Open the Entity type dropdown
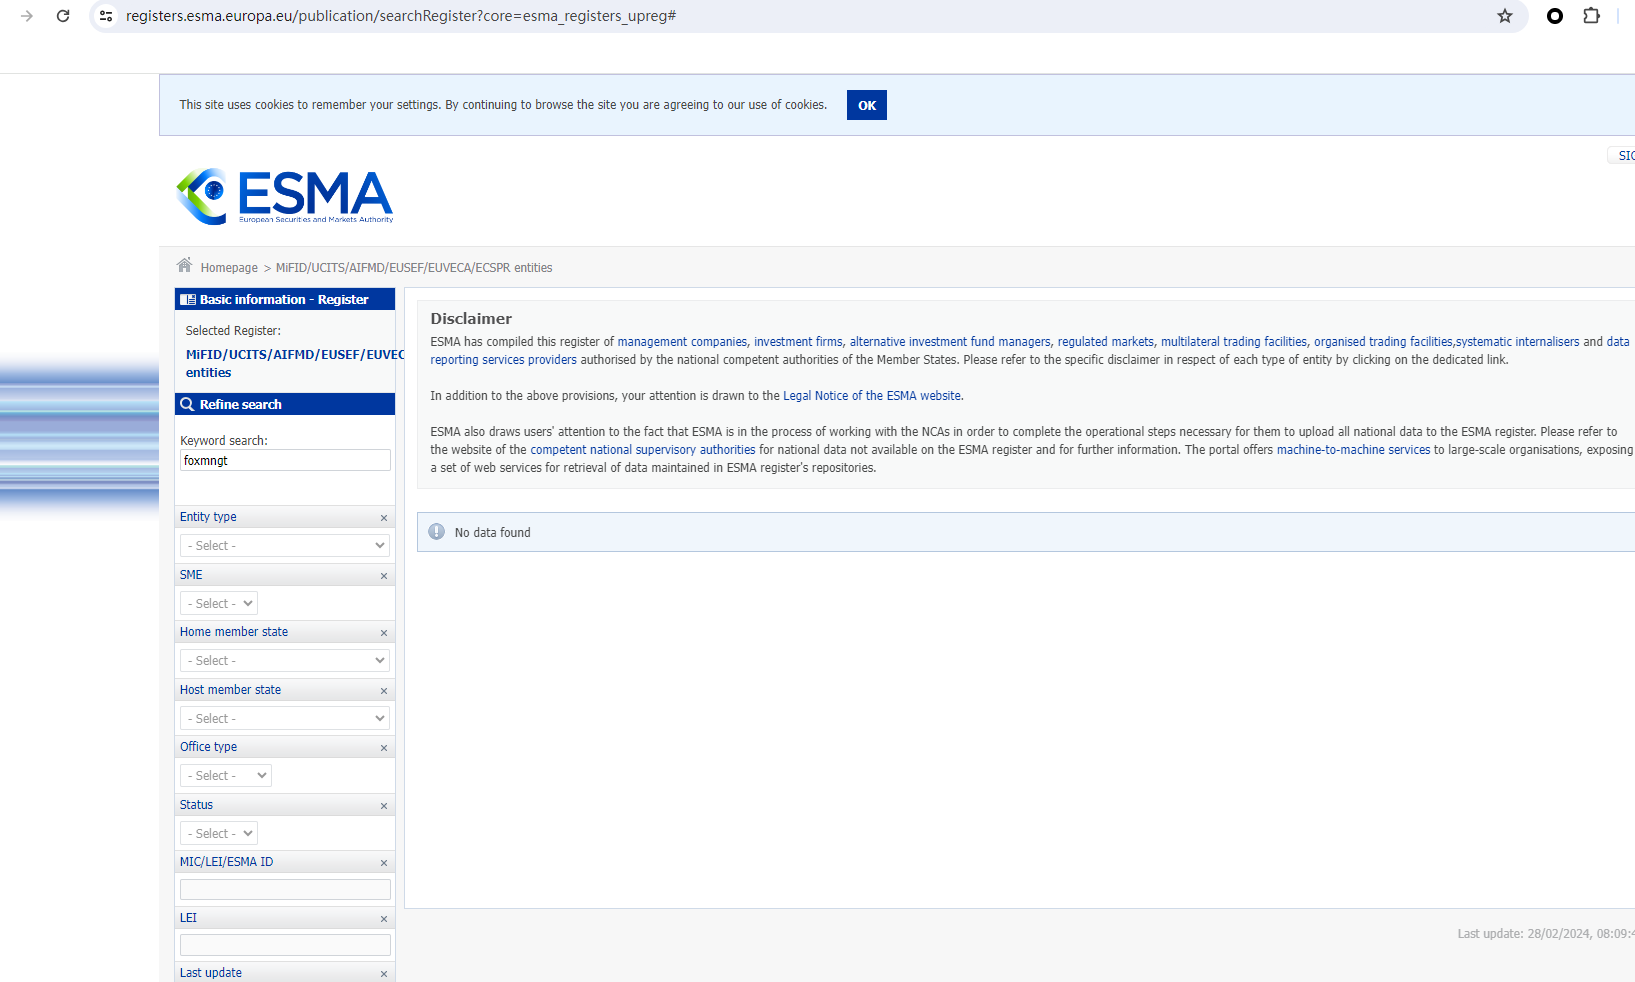This screenshot has width=1635, height=982. point(285,546)
